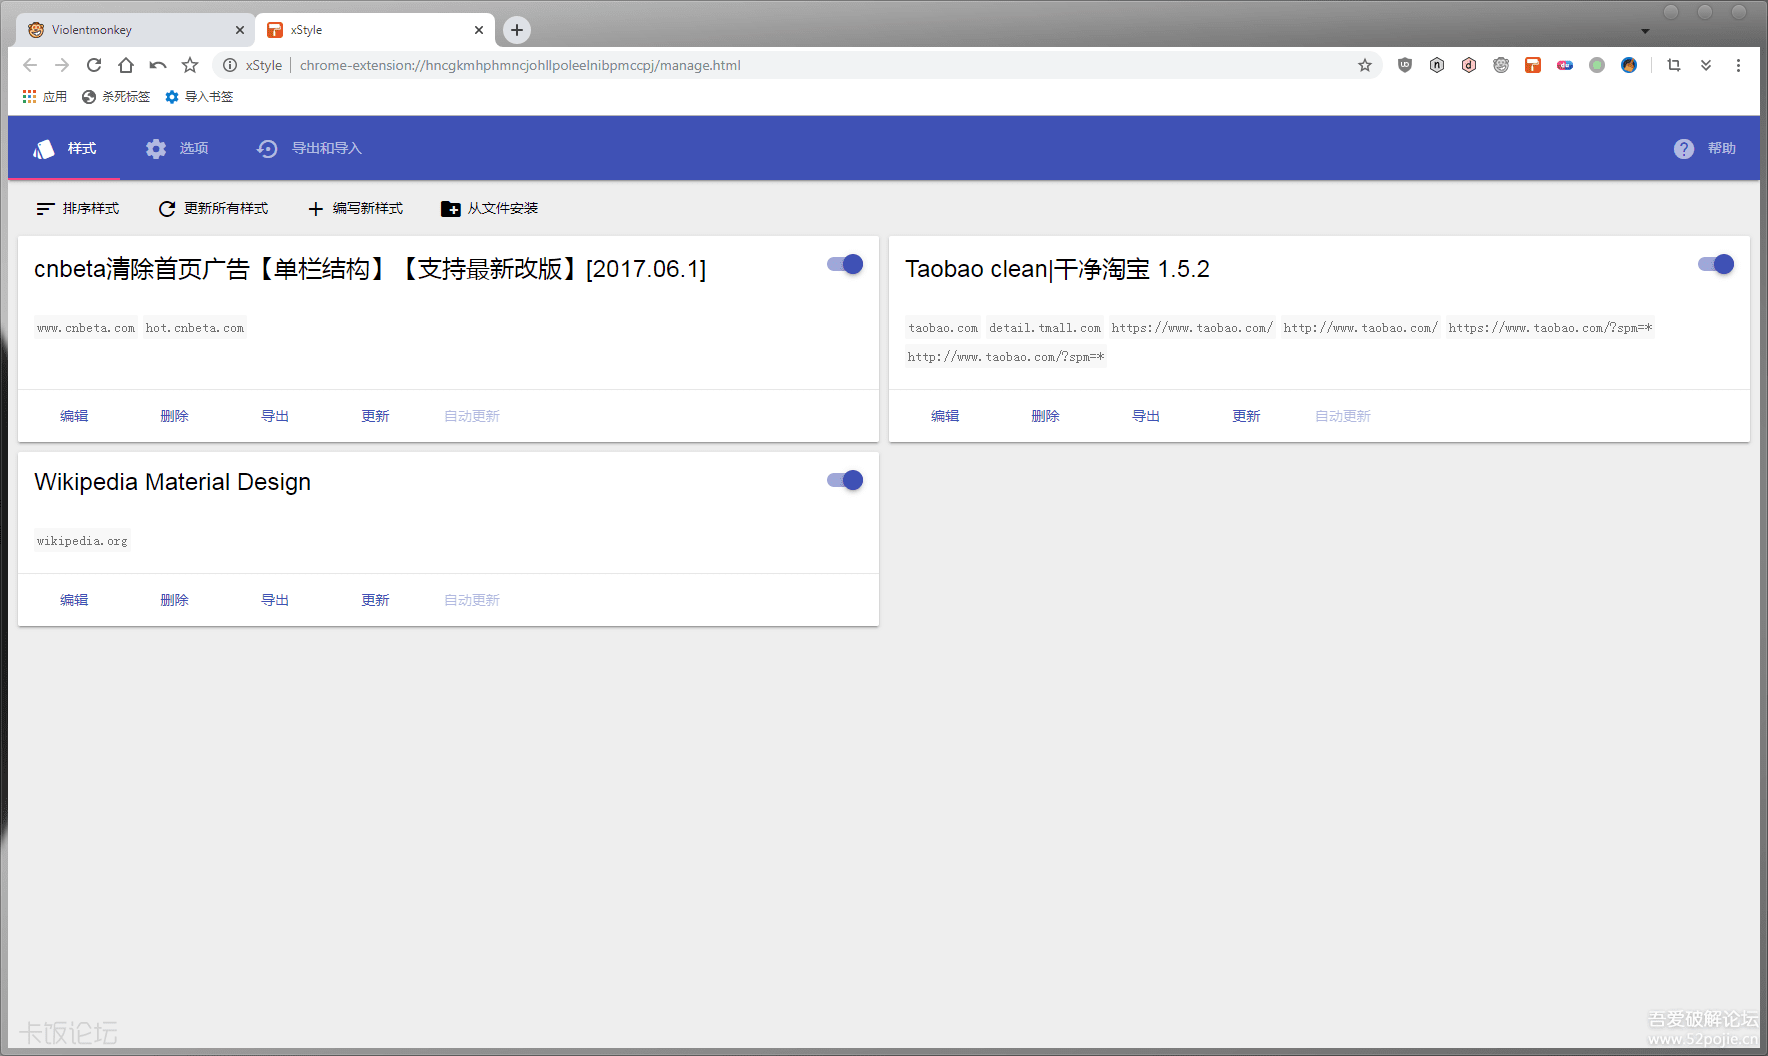
Task: Open a new browser tab
Action: click(517, 30)
